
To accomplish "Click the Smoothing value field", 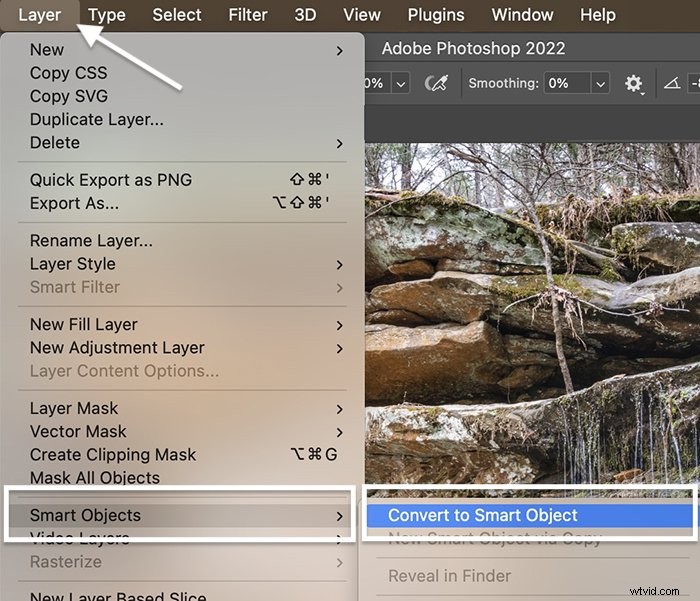I will tap(567, 83).
